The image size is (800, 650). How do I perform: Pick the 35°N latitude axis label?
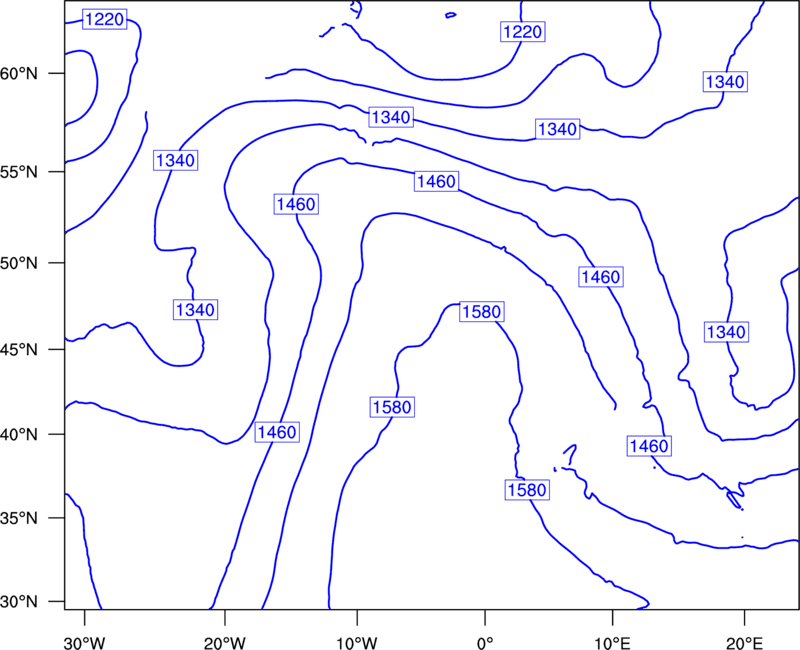(19, 518)
